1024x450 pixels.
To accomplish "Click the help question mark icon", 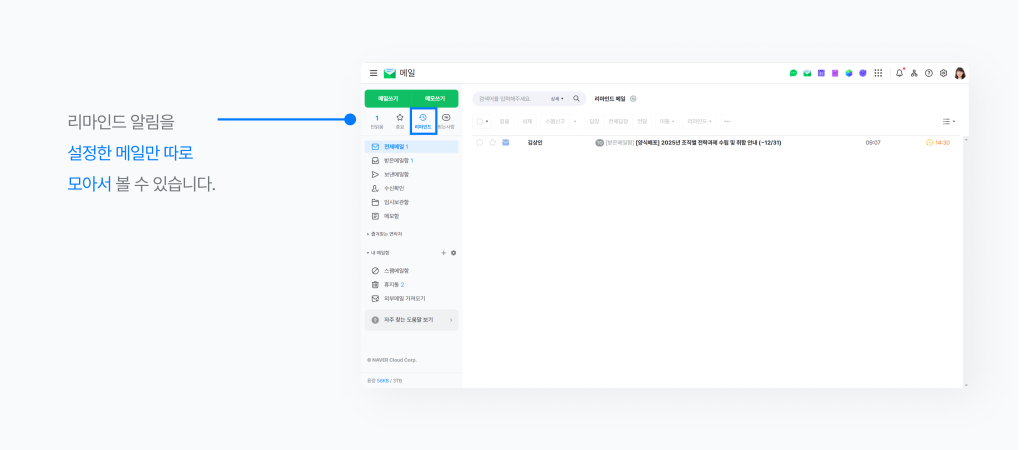I will coord(928,73).
